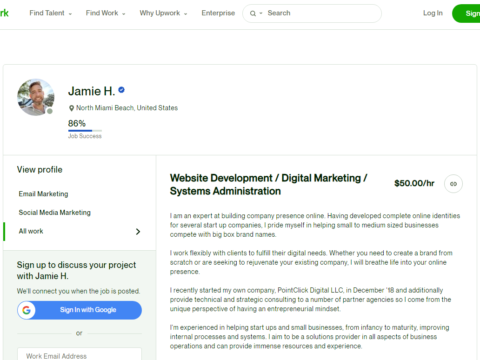Go to the Enterprise page

coord(218,13)
